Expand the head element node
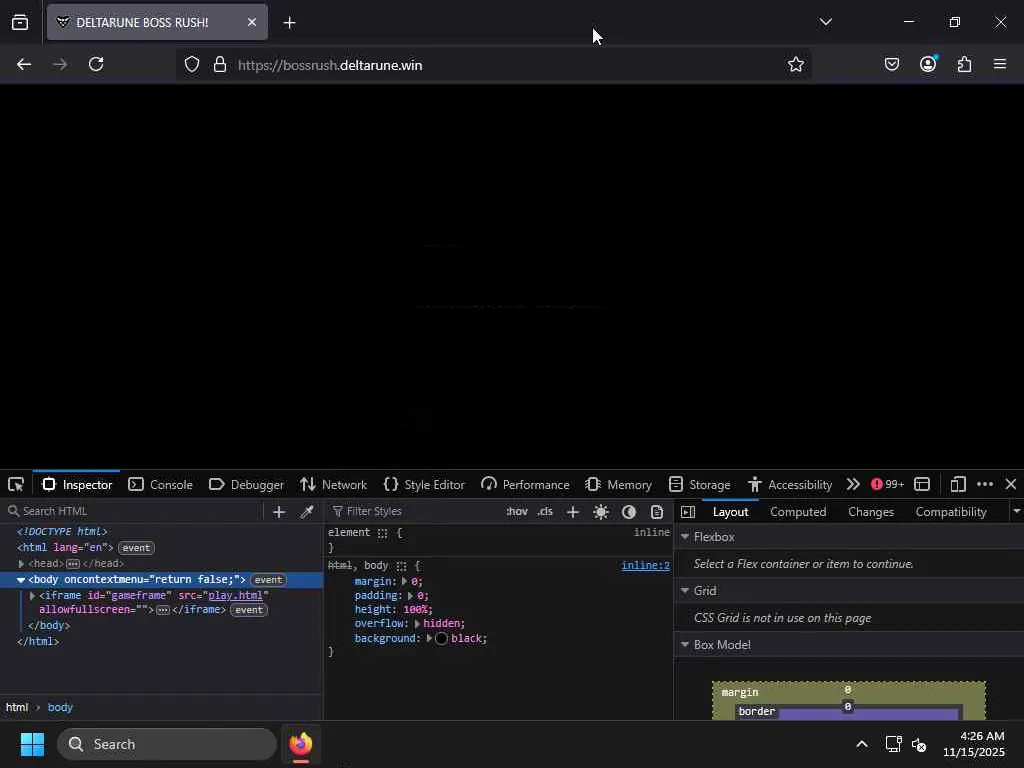The image size is (1024, 768). coord(22,564)
